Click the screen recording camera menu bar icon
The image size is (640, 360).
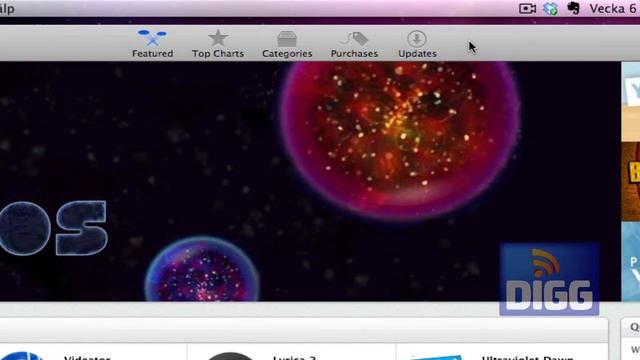click(x=527, y=8)
